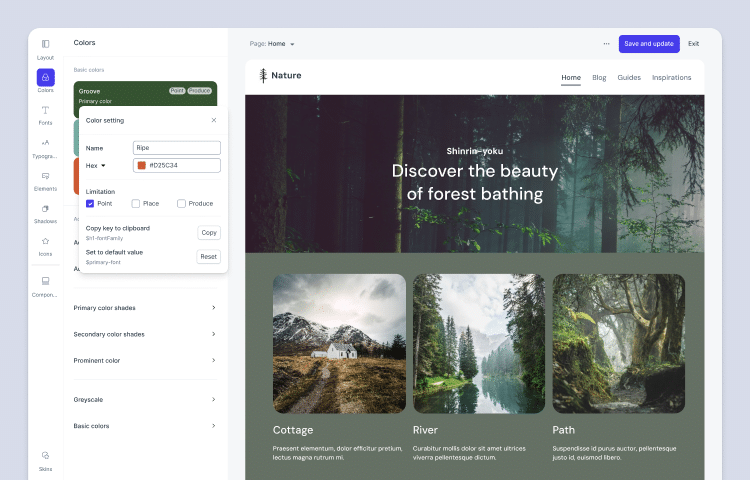Click the Path image thumbnail
Viewport: 750px width, 480px height.
[x=618, y=343]
